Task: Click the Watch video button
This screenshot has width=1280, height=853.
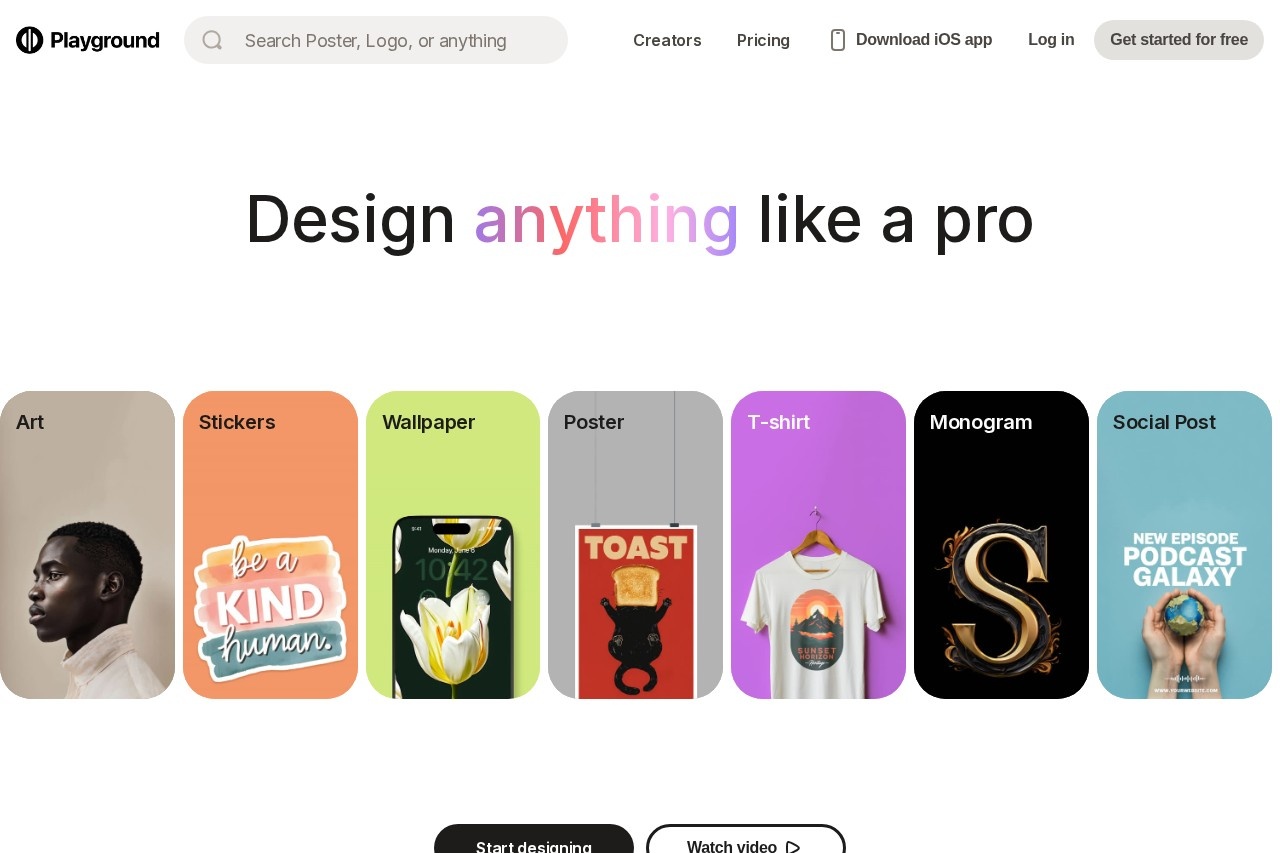Action: tap(746, 840)
